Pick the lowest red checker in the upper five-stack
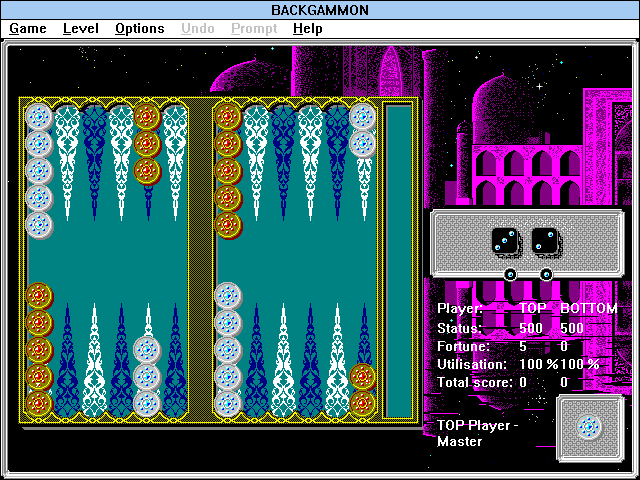This screenshot has height=480, width=640. (x=228, y=225)
